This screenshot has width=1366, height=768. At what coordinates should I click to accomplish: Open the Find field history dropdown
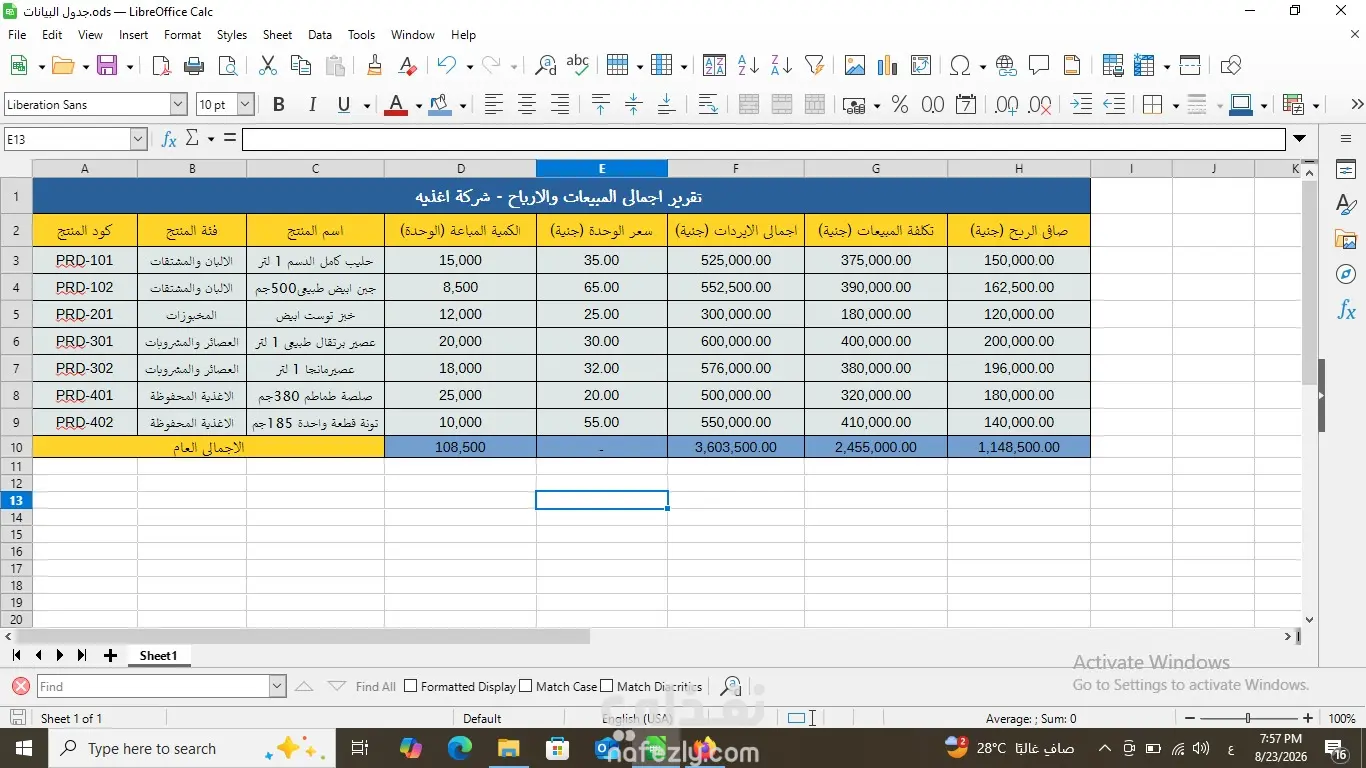coord(277,686)
